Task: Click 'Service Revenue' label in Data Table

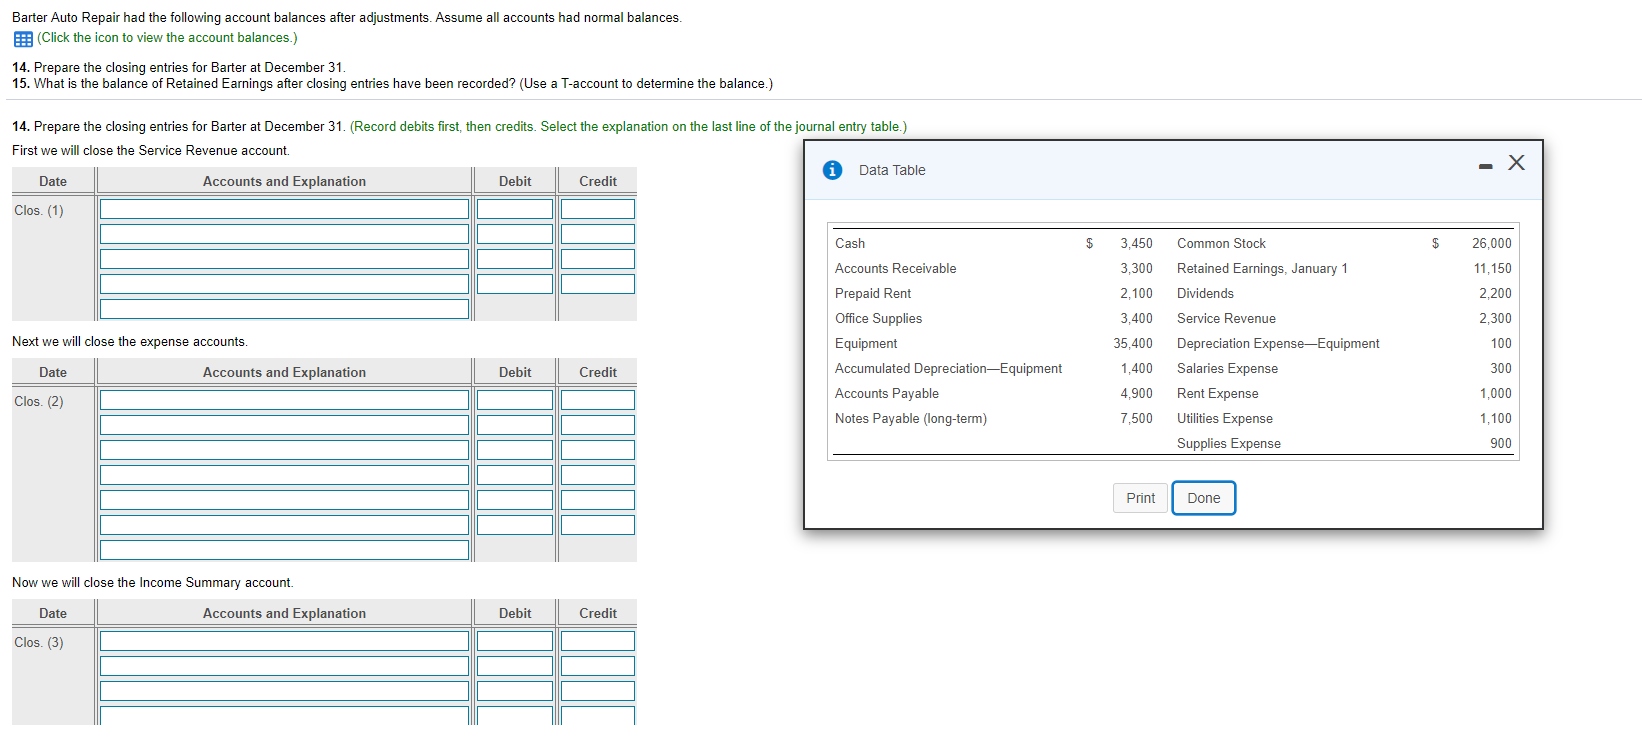Action: [1226, 318]
